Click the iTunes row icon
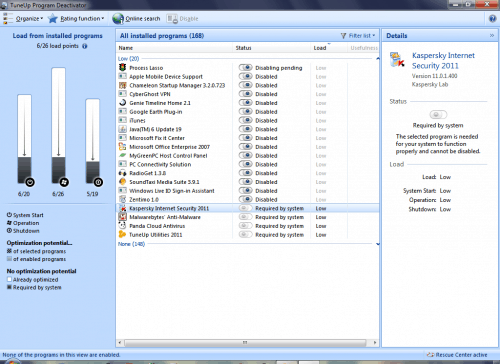The image size is (500, 364). pos(122,120)
